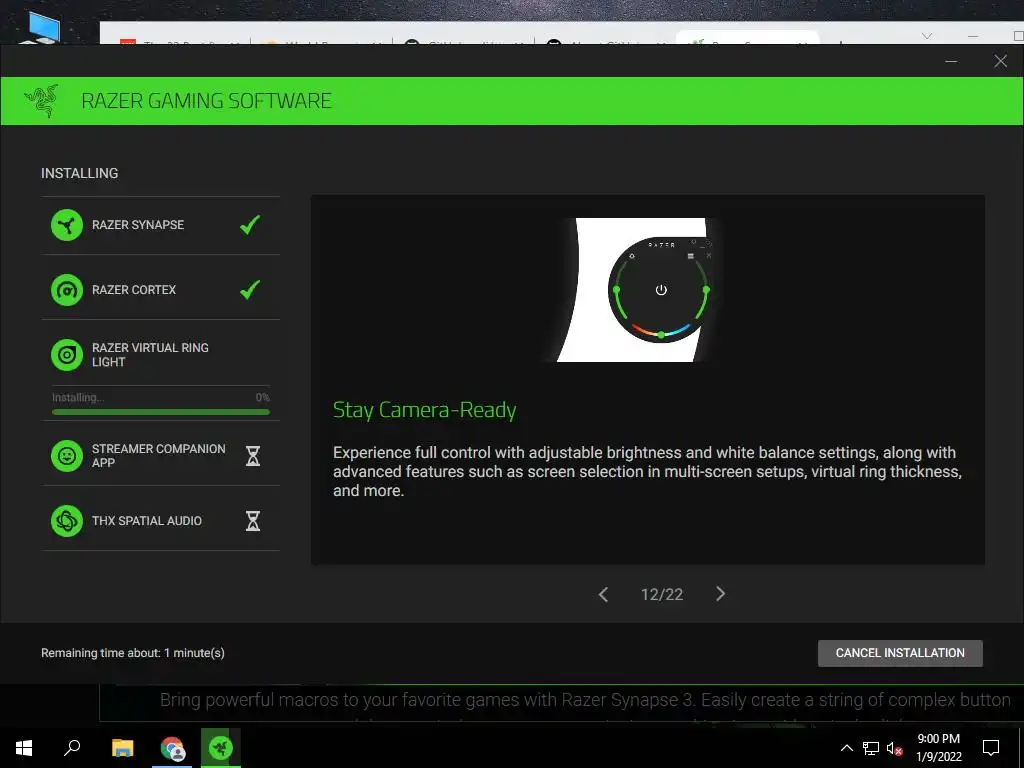Screen dimensions: 1024x768
Task: Select the THX Spatial Audio icon
Action: pyautogui.click(x=67, y=520)
